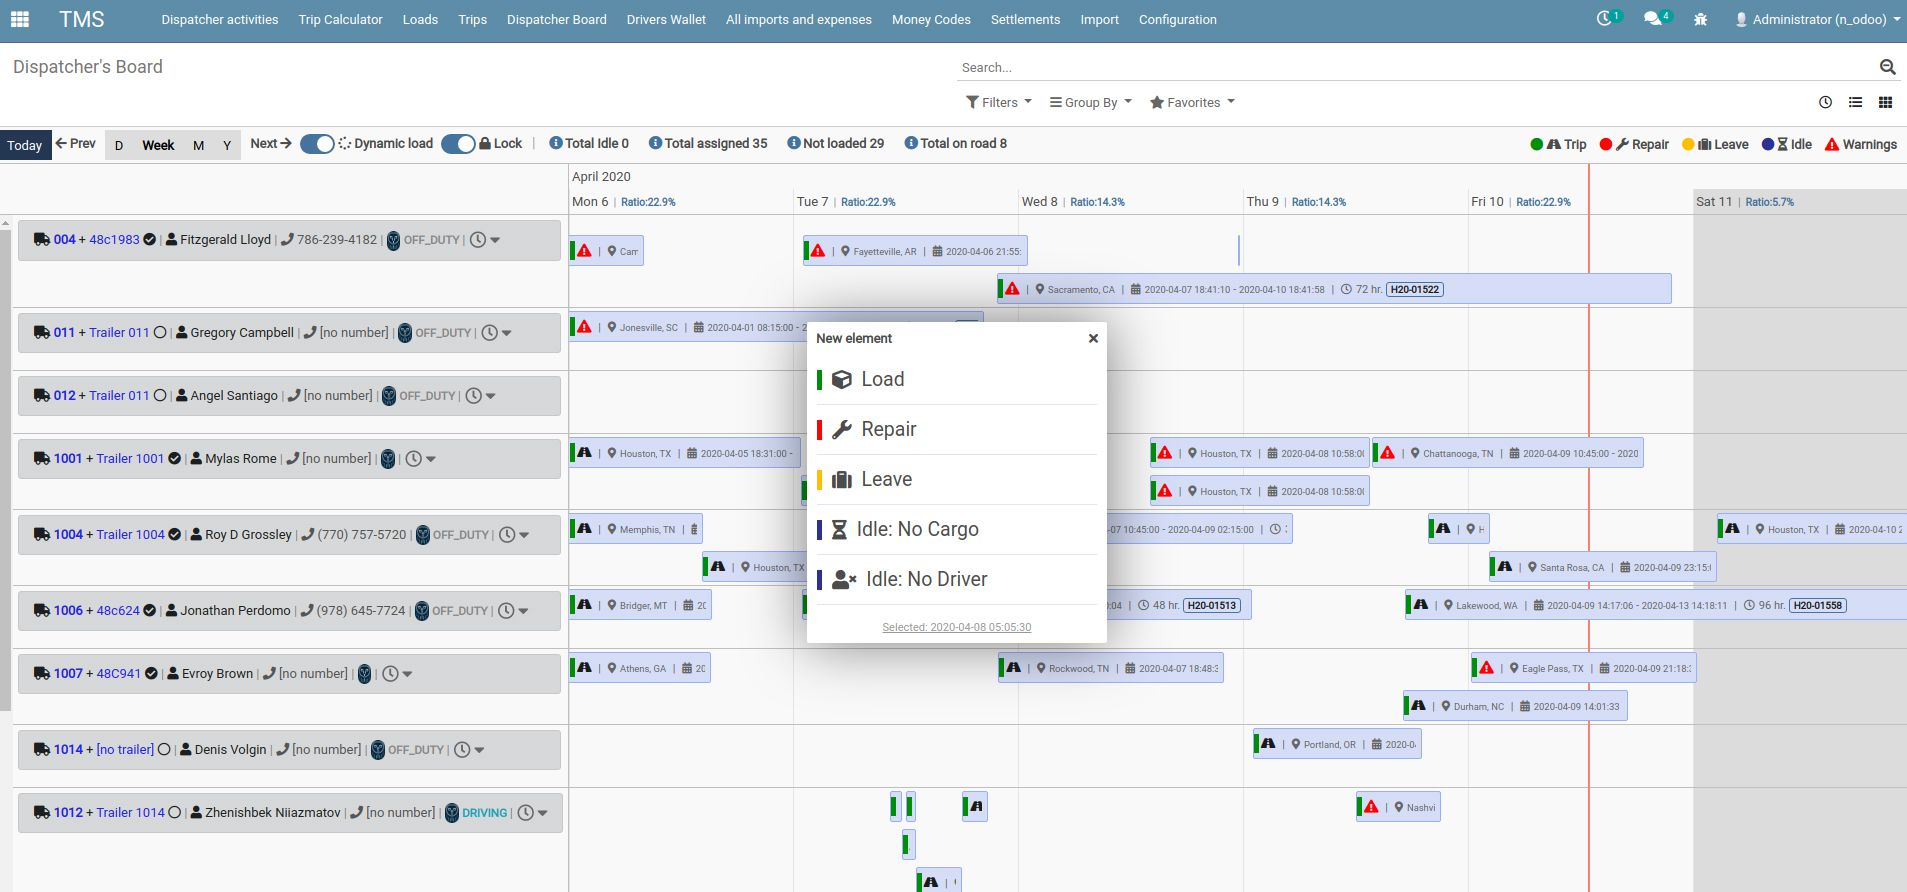Image resolution: width=1907 pixels, height=892 pixels.
Task: Go to previous period with Prev
Action: click(x=76, y=144)
